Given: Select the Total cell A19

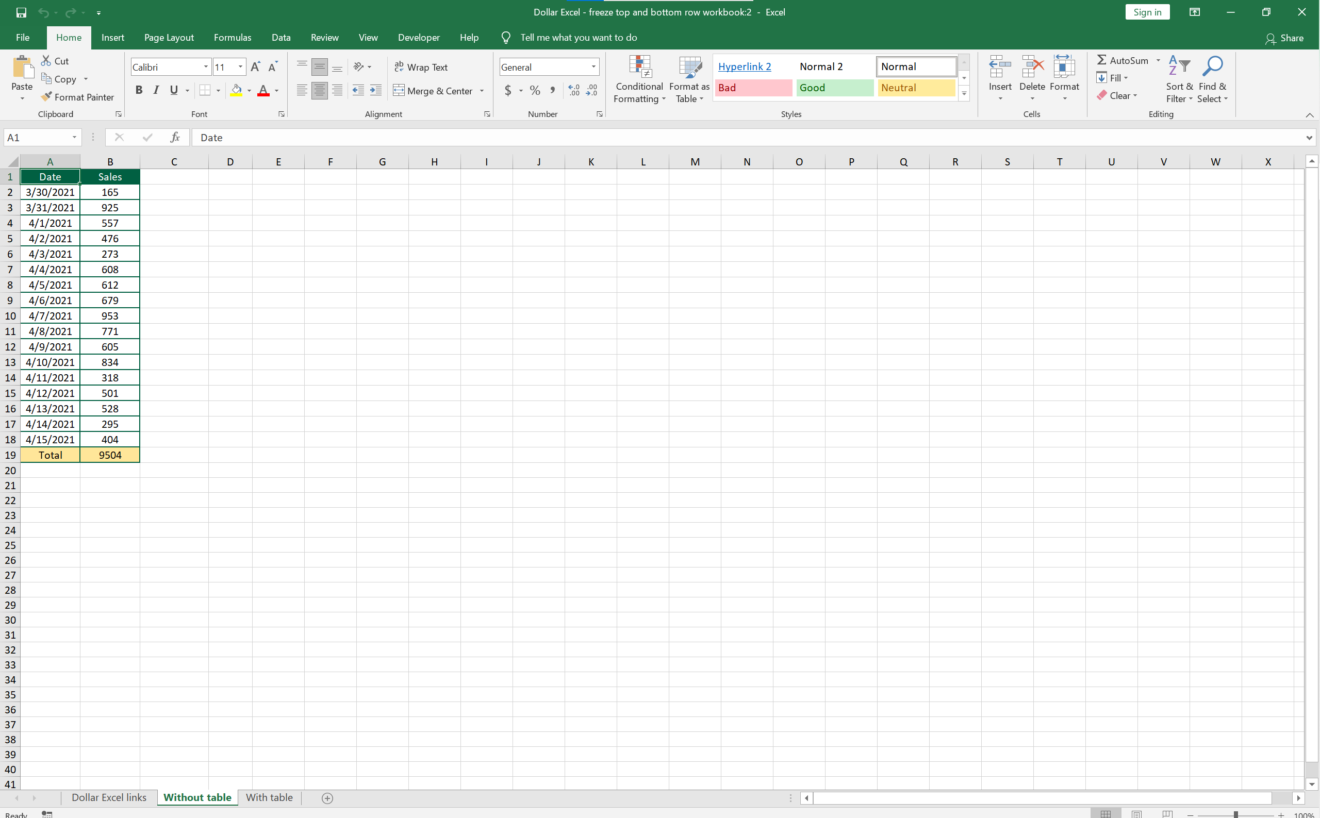Looking at the screenshot, I should [49, 454].
